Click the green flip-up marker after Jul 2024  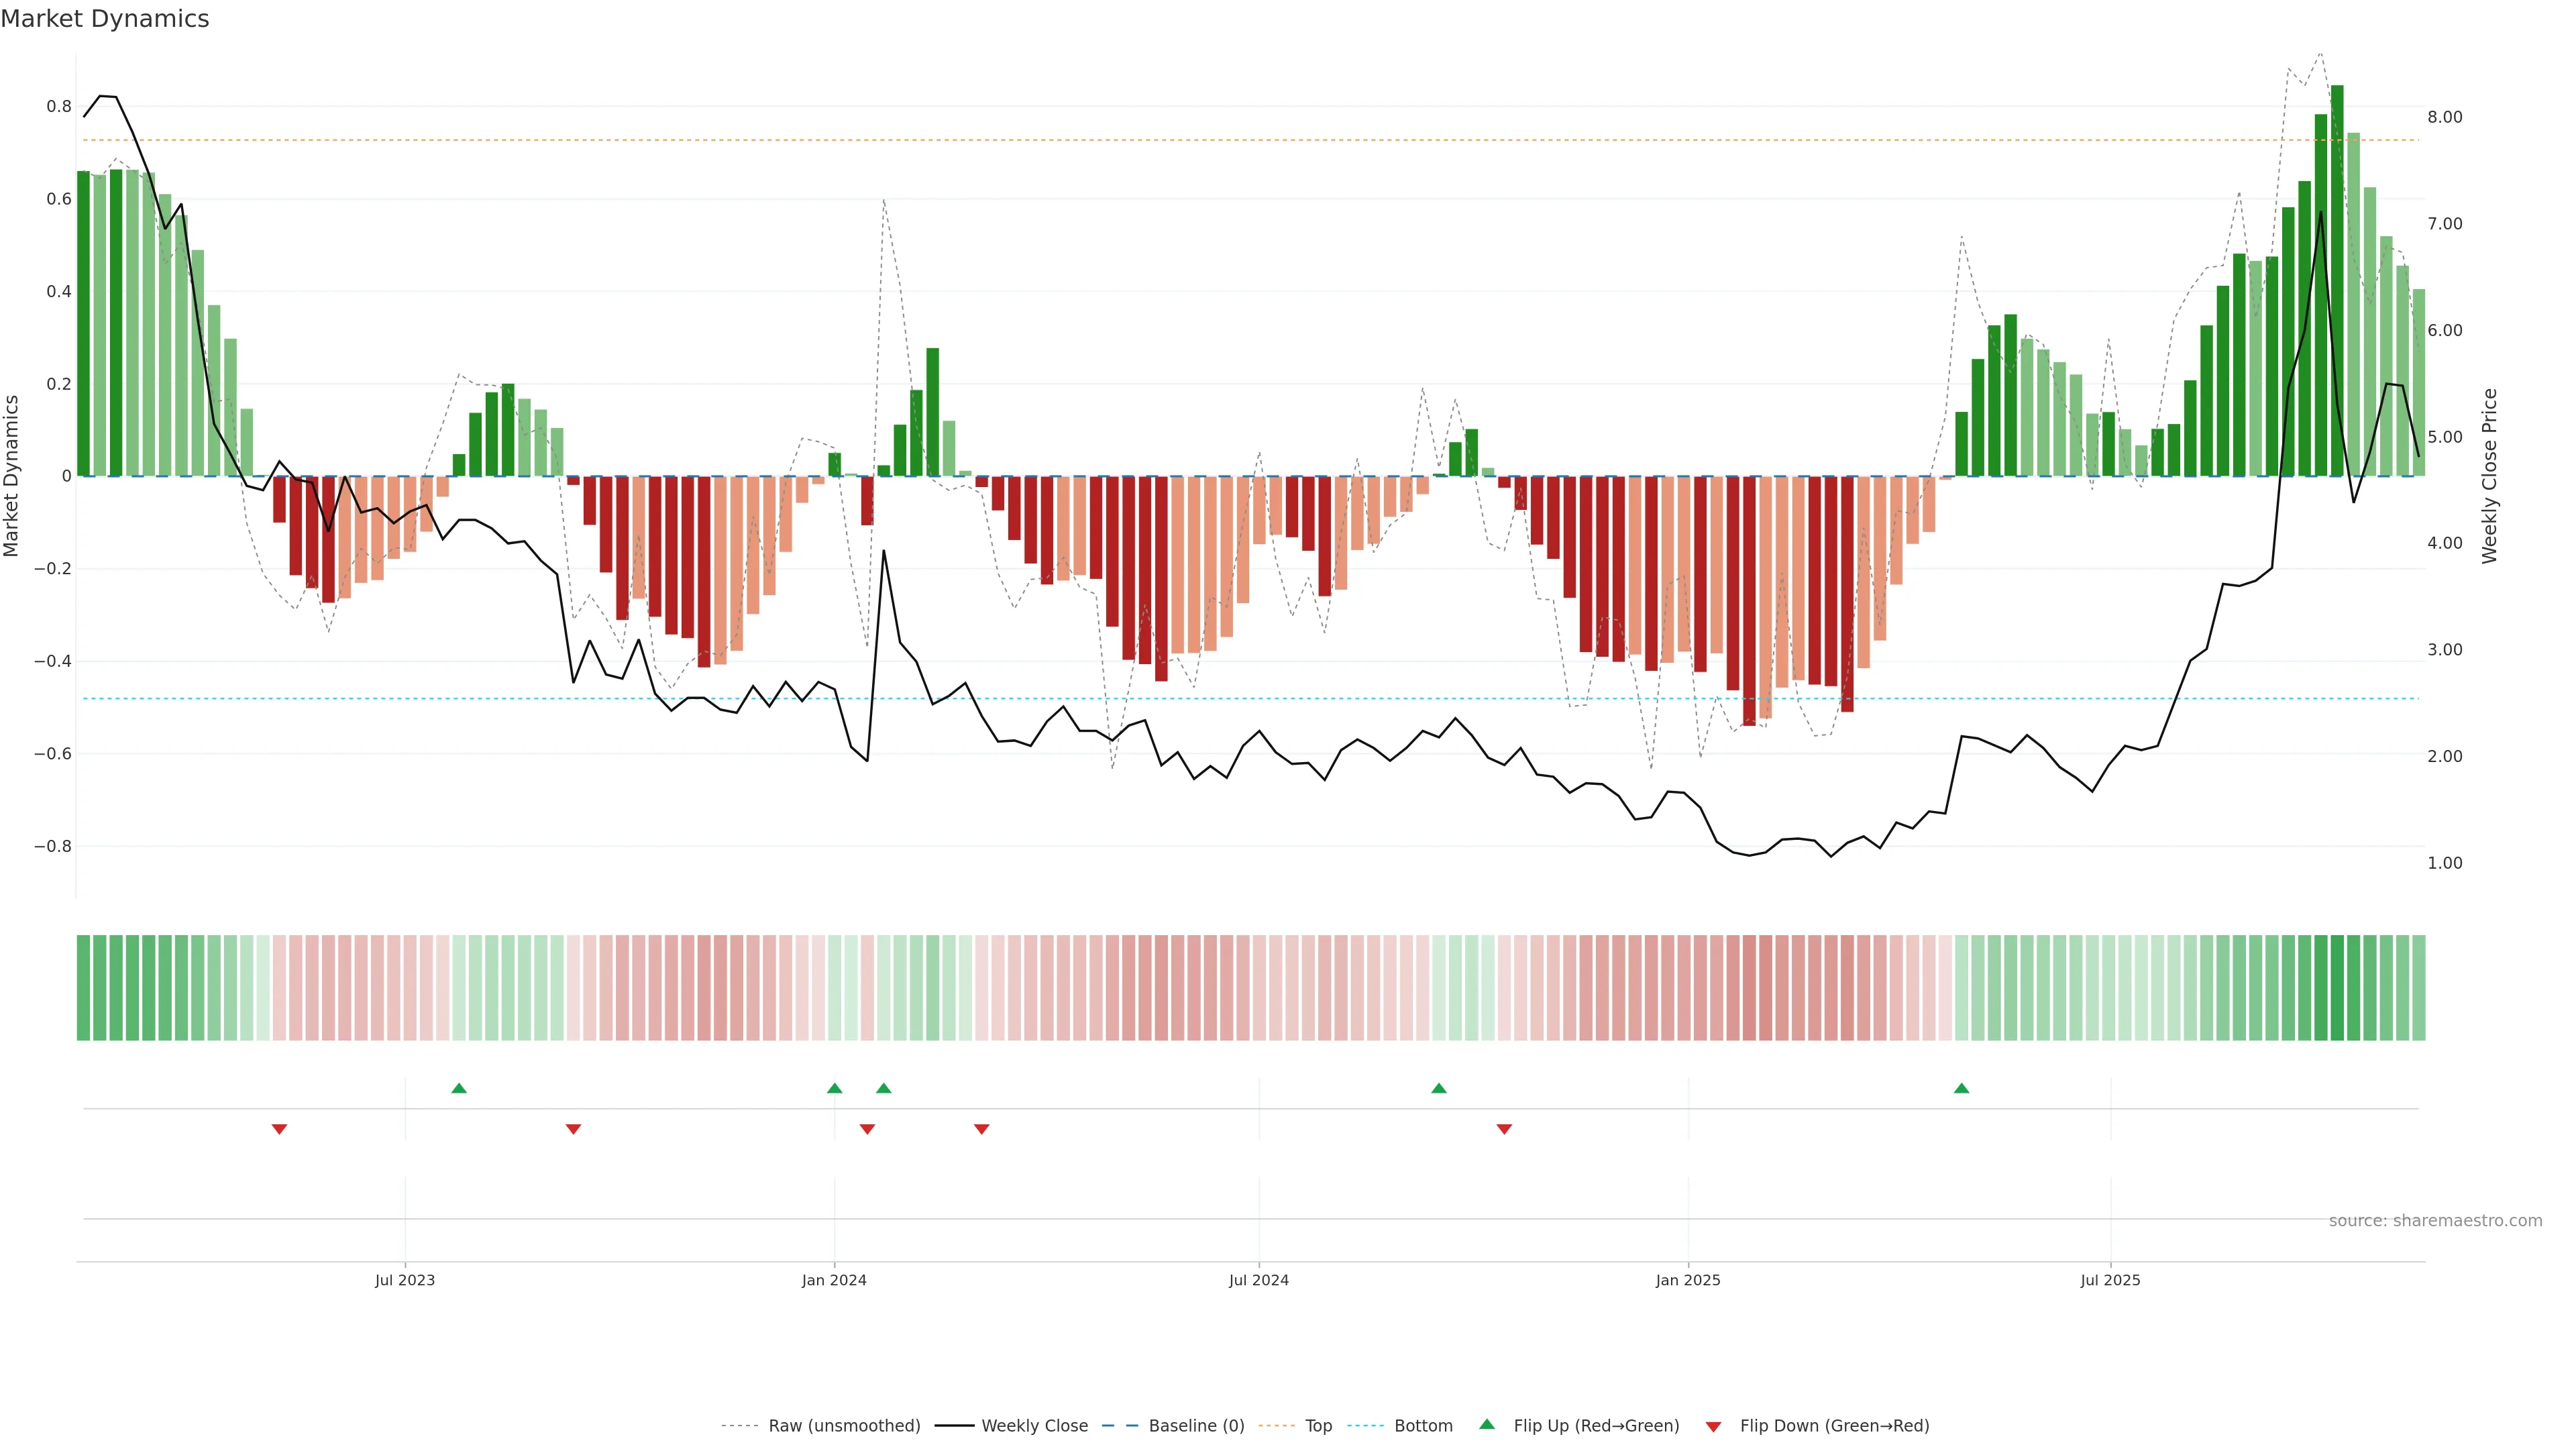(1439, 1088)
